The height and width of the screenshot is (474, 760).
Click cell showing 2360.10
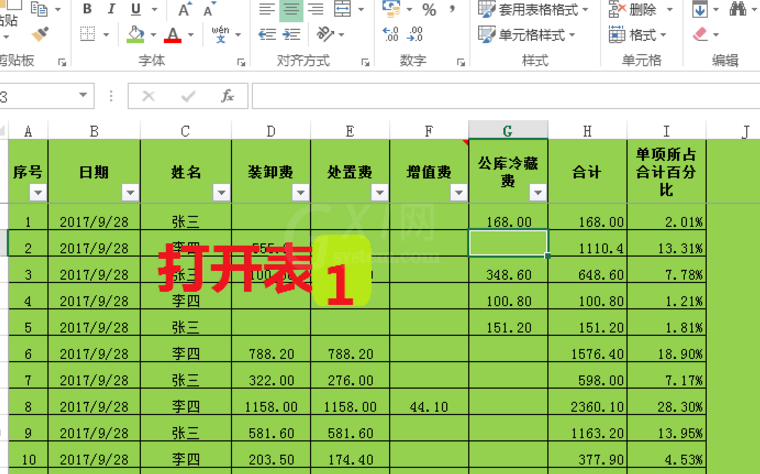(x=587, y=402)
